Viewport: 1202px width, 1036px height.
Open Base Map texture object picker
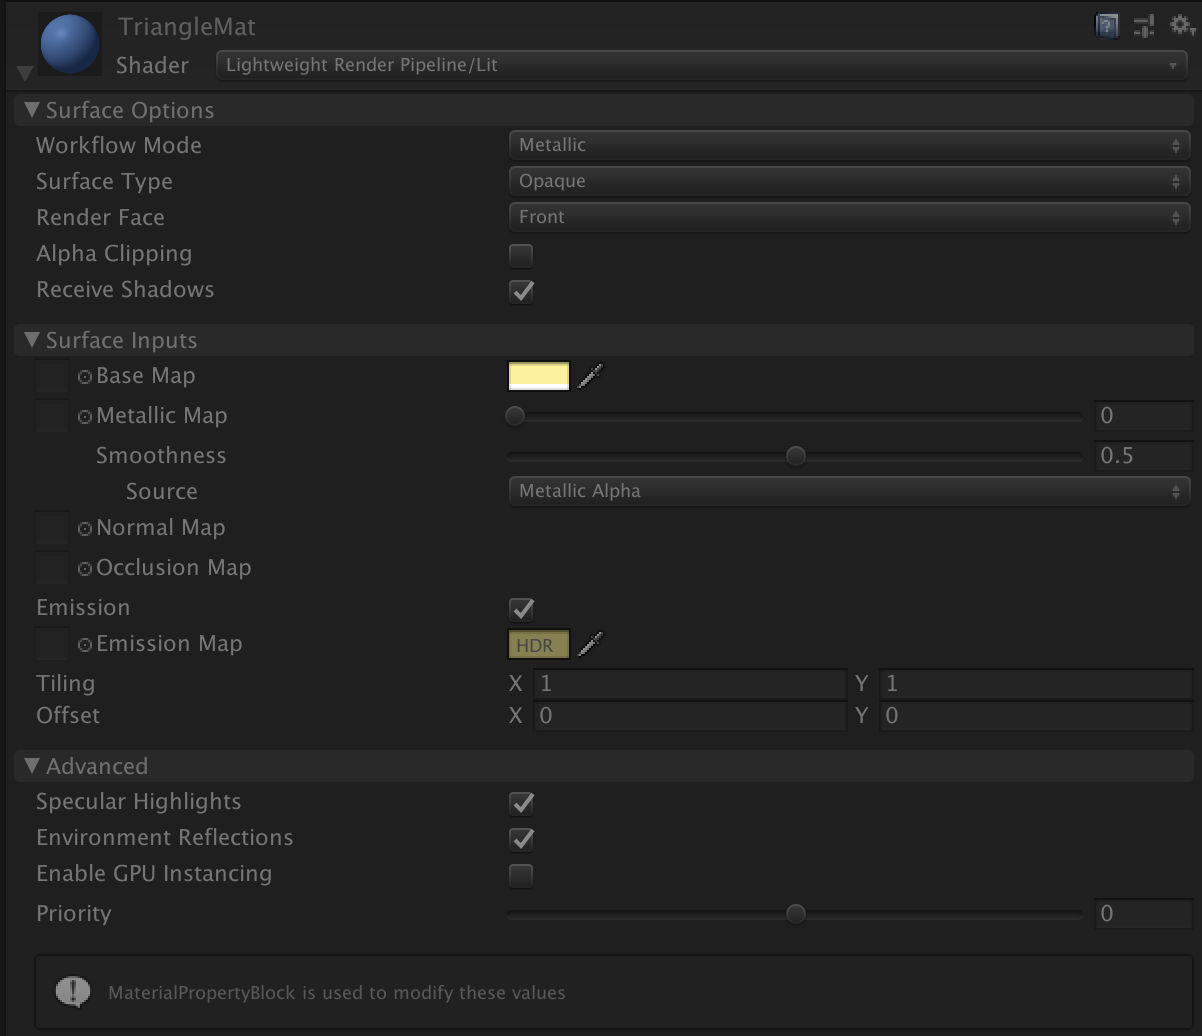tap(85, 377)
